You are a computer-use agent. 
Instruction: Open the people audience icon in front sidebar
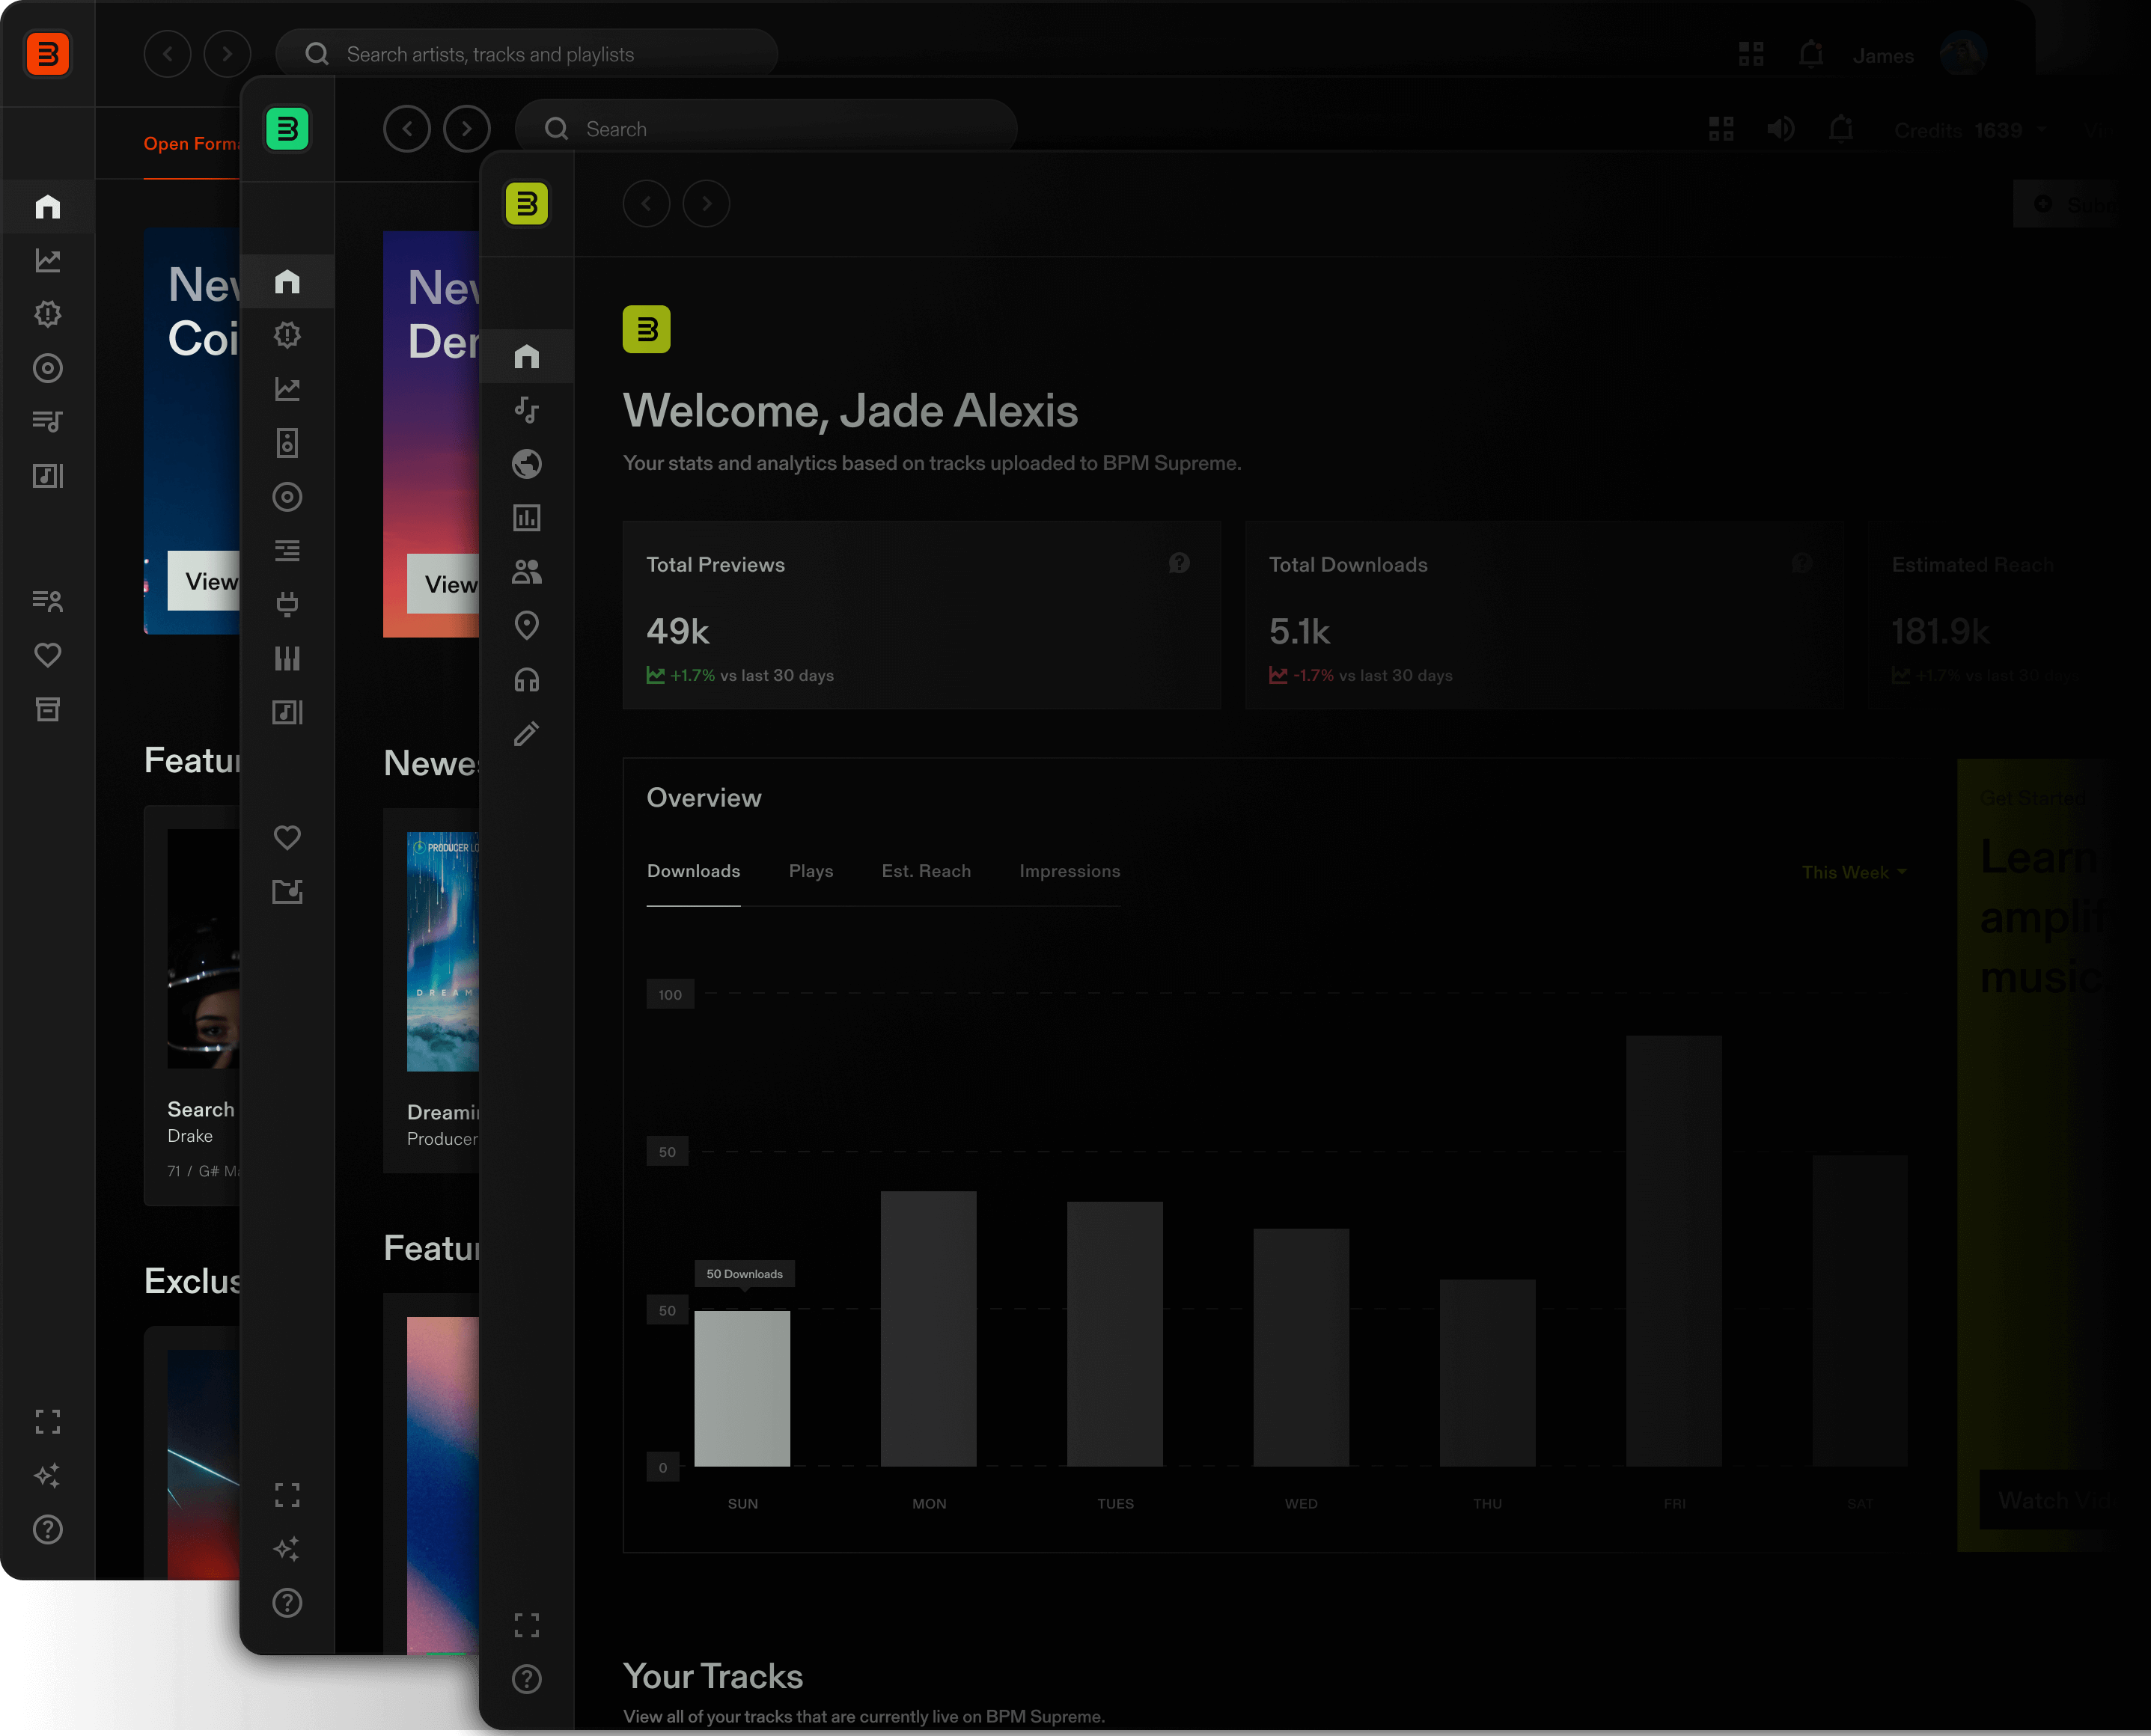click(527, 572)
